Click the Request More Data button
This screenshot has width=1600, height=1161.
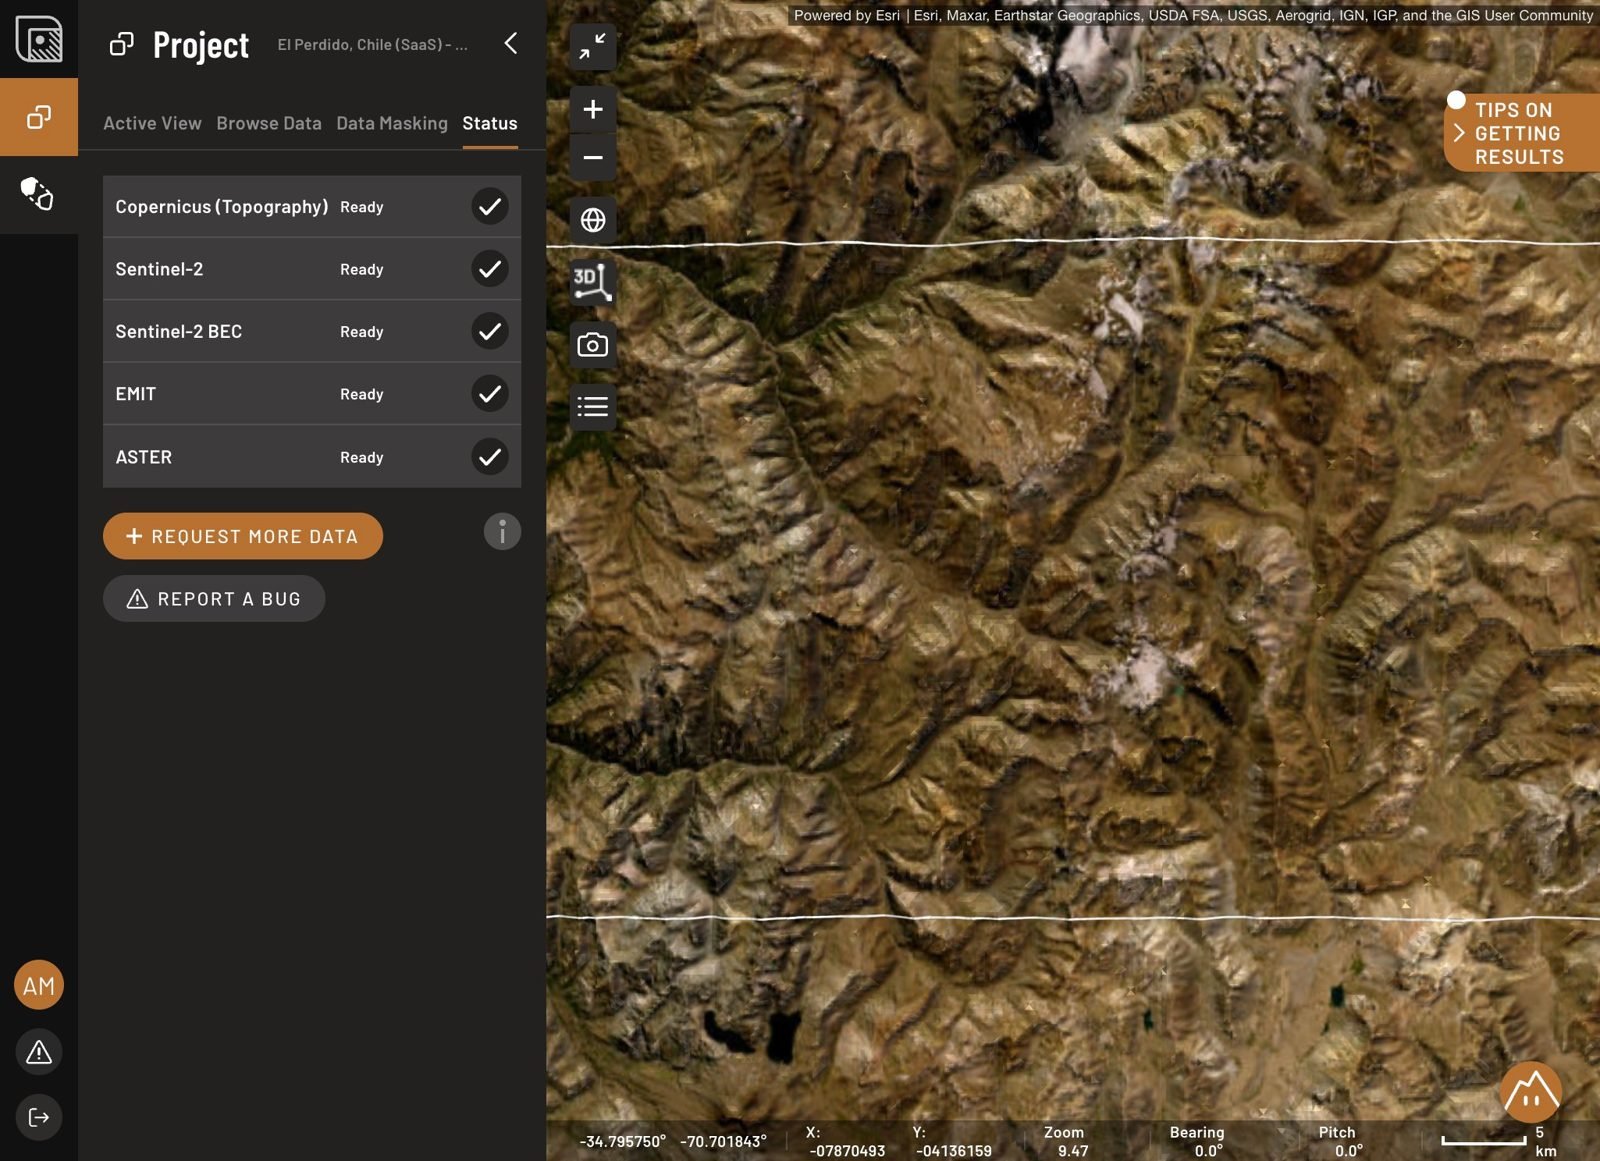pos(243,536)
